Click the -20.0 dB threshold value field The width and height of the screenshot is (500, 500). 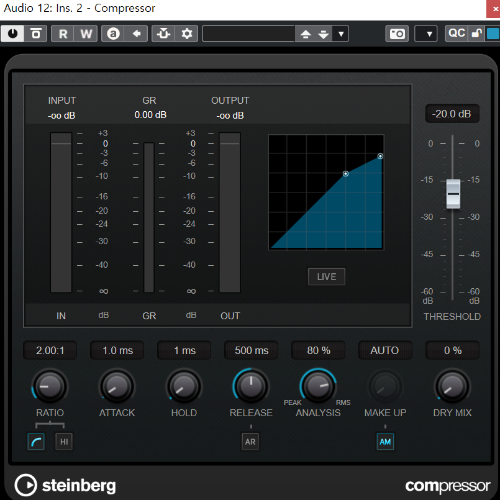[452, 114]
